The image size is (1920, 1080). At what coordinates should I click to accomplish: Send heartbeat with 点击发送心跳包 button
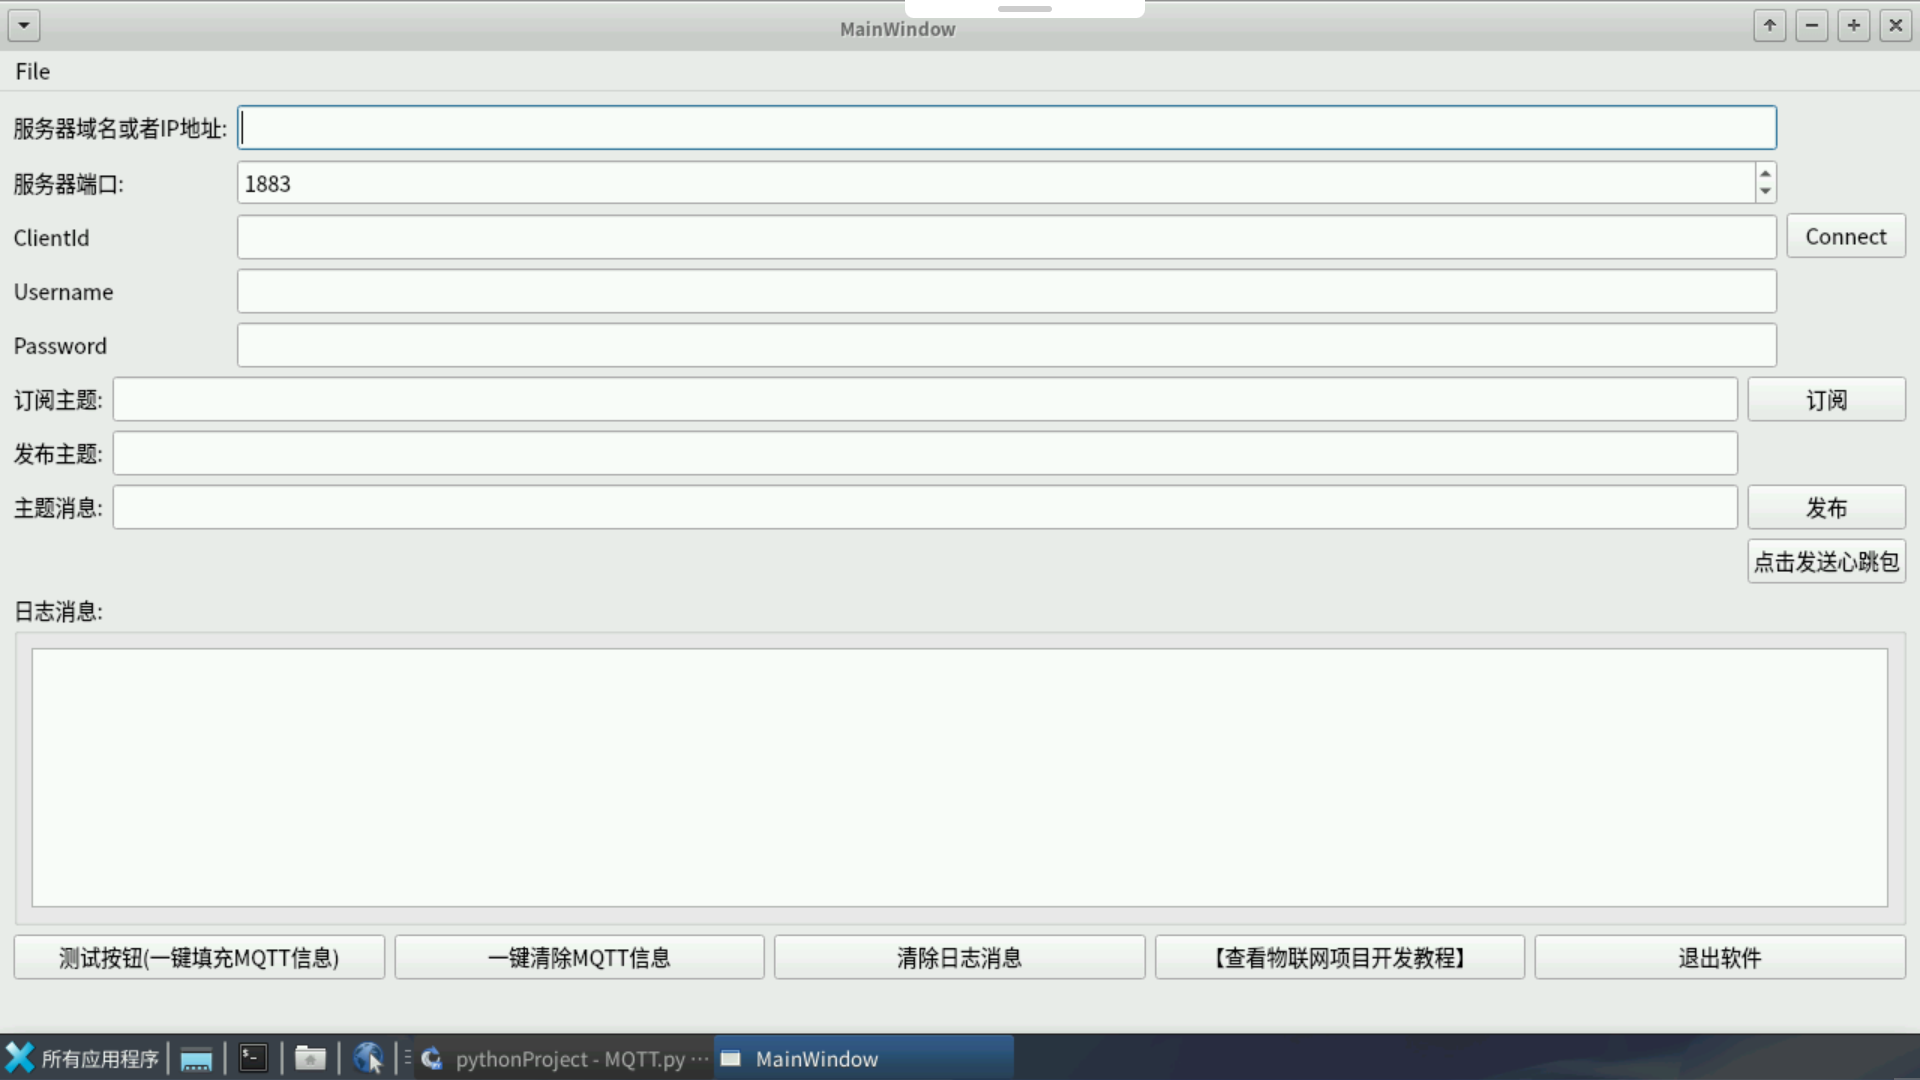pyautogui.click(x=1825, y=562)
